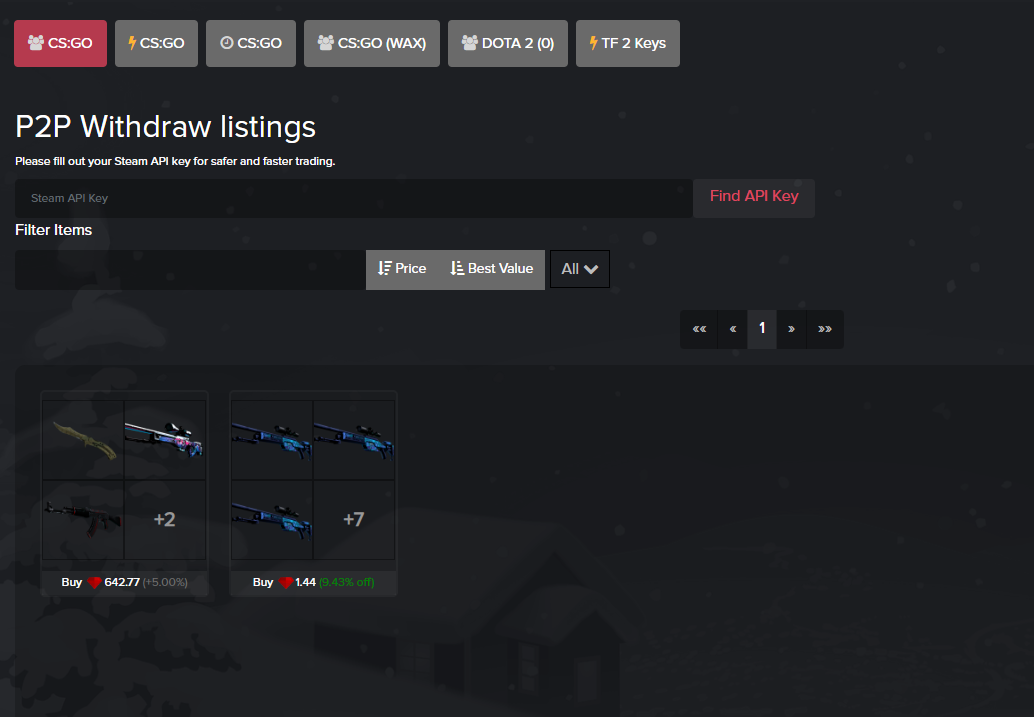This screenshot has height=717, width=1034.
Task: Jump to the last page of listings
Action: (x=825, y=328)
